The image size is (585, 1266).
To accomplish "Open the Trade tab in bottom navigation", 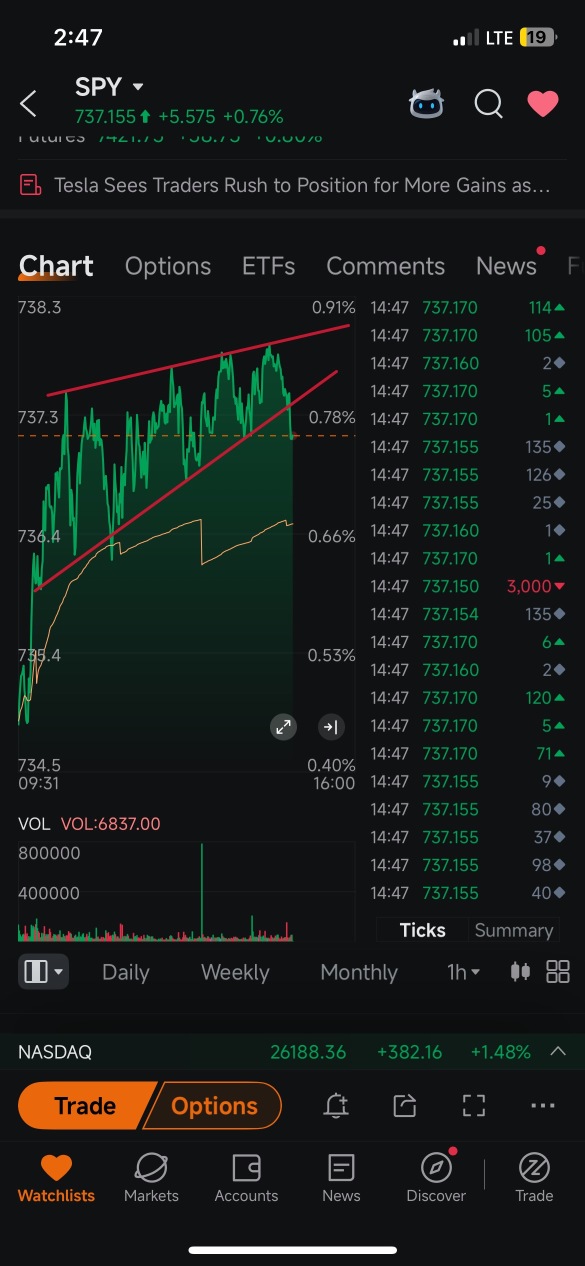I will 534,1178.
